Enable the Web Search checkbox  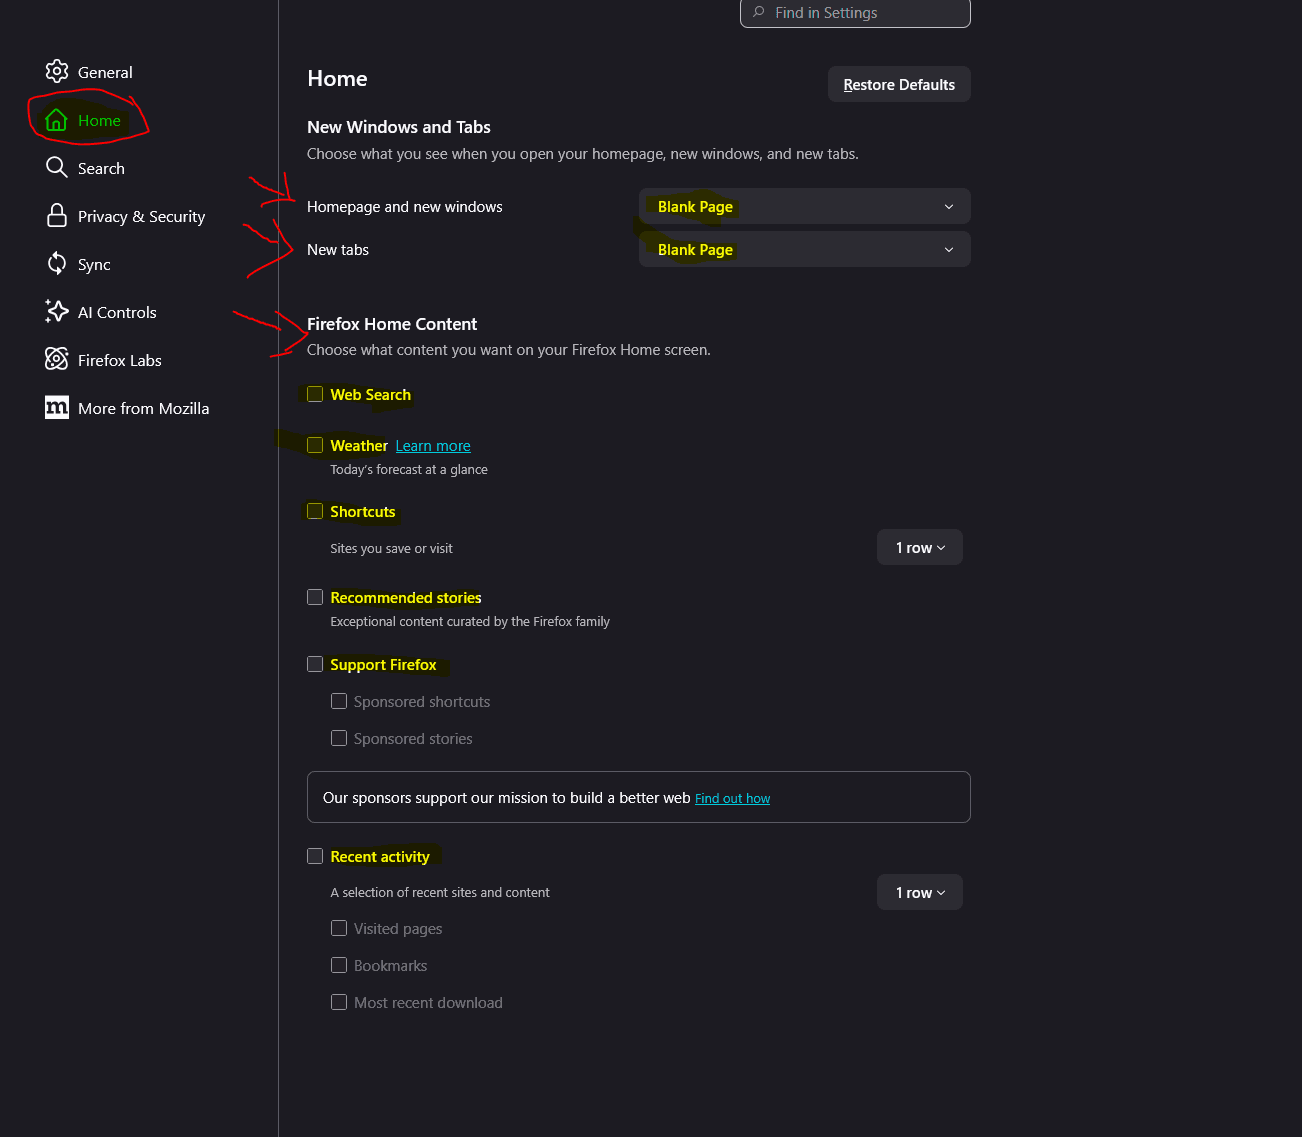(315, 394)
